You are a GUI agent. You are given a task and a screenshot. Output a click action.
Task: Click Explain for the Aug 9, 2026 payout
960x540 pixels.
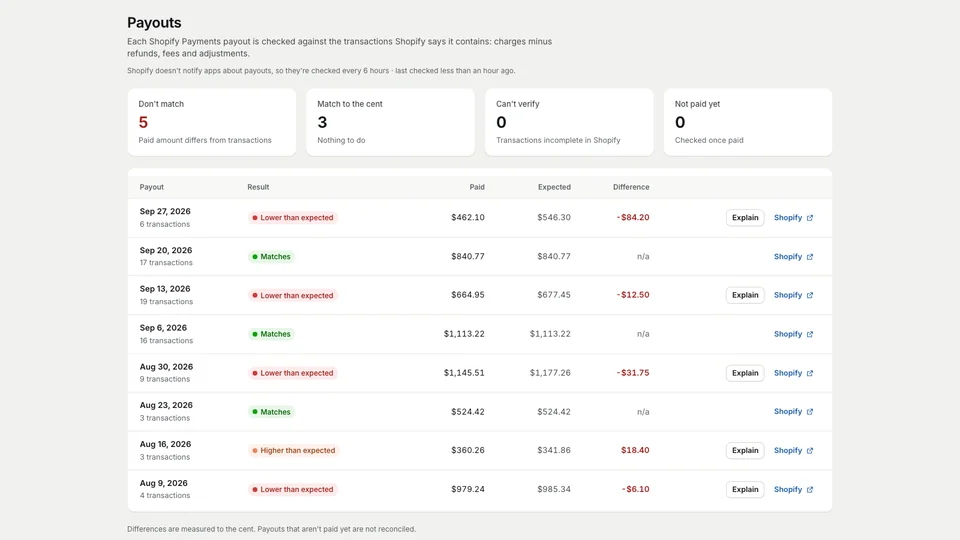click(744, 489)
